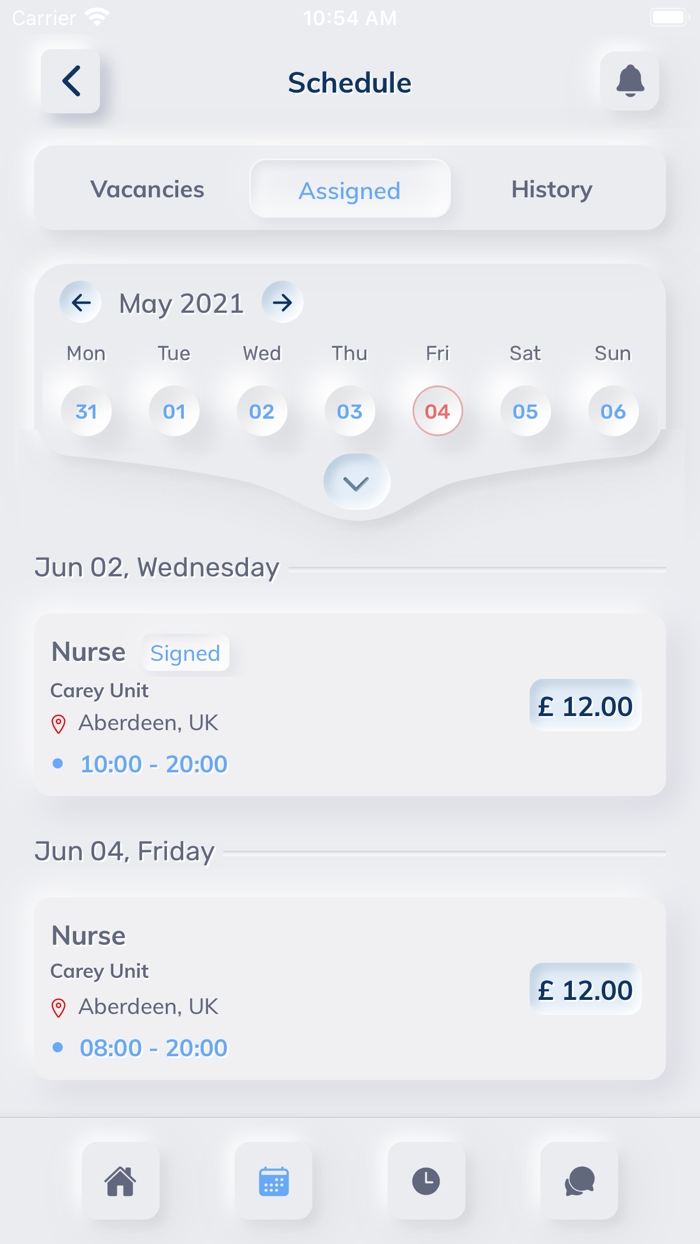
Task: Select day 04 on the calendar
Action: point(437,411)
